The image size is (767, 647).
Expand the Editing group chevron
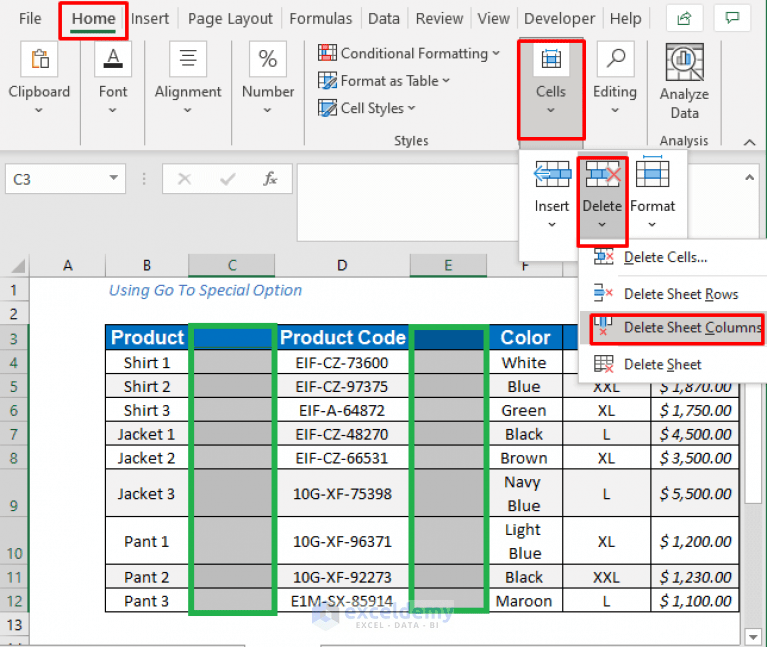tap(615, 111)
